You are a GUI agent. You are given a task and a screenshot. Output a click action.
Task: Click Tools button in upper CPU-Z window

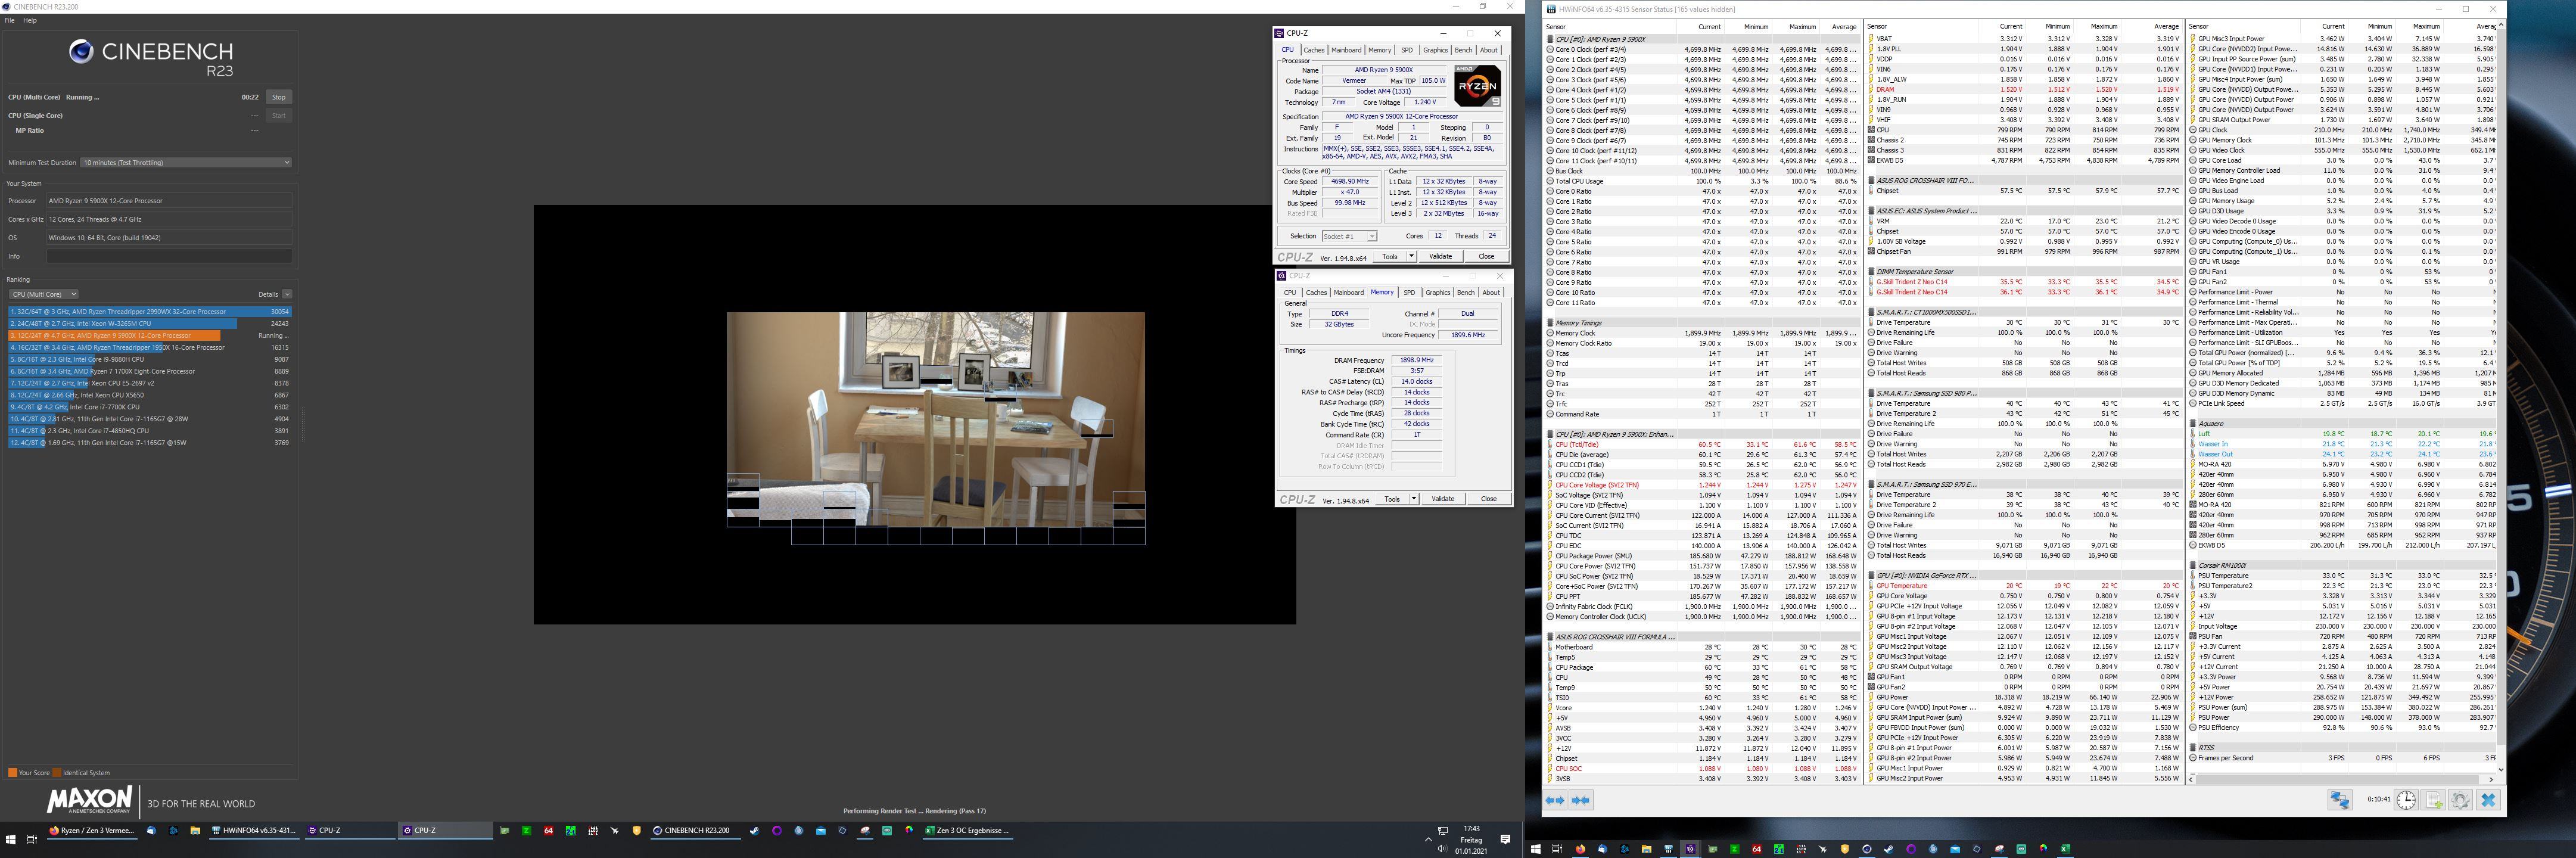point(1390,256)
